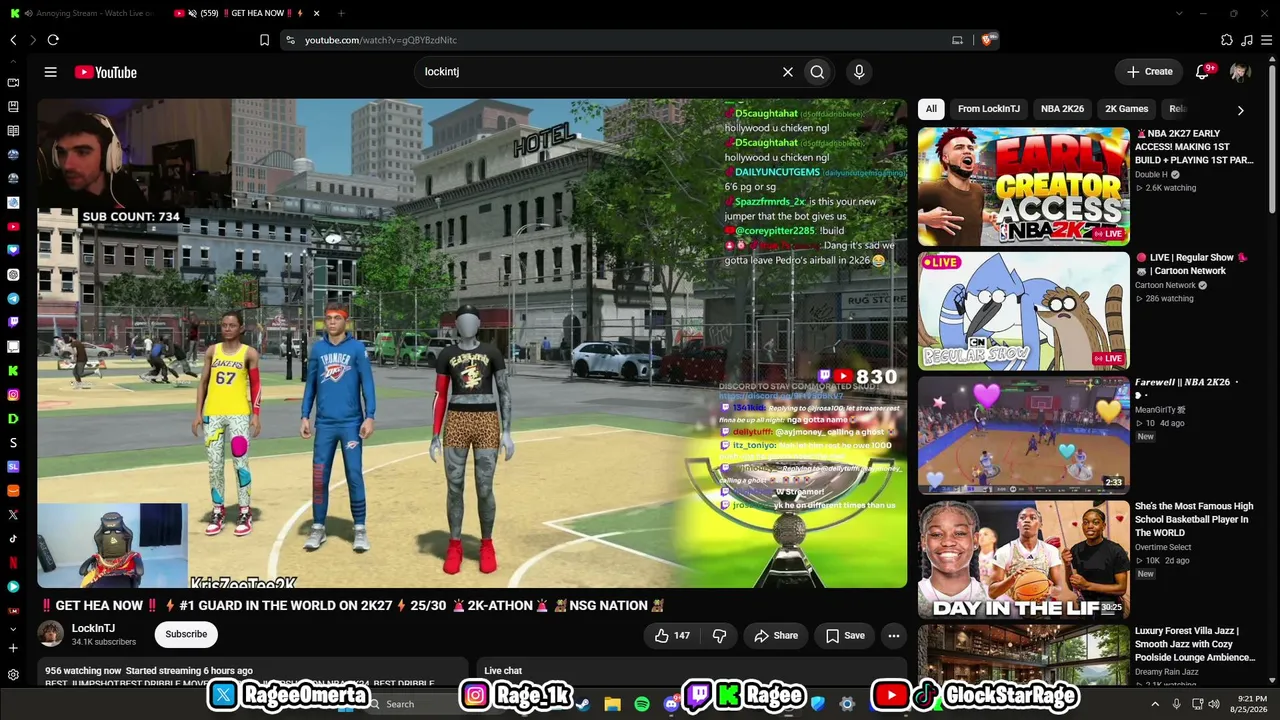The width and height of the screenshot is (1280, 720).
Task: Open the tab search dropdown arrow
Action: coord(1177,13)
